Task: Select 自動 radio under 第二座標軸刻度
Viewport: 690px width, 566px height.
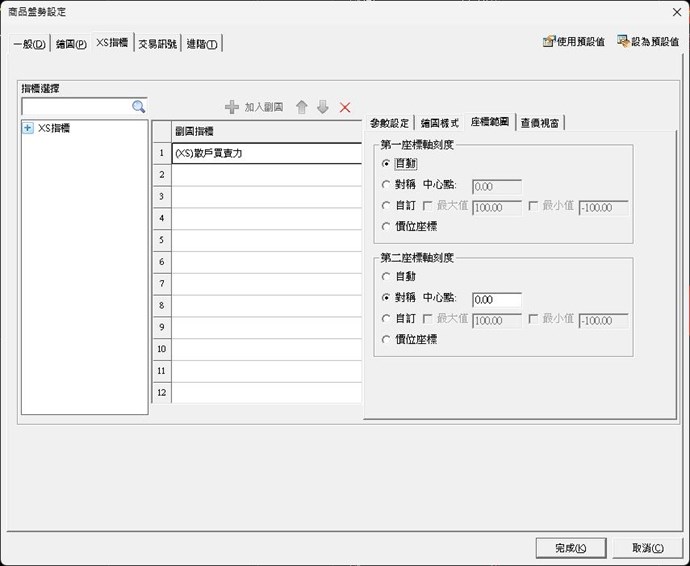Action: click(386, 277)
